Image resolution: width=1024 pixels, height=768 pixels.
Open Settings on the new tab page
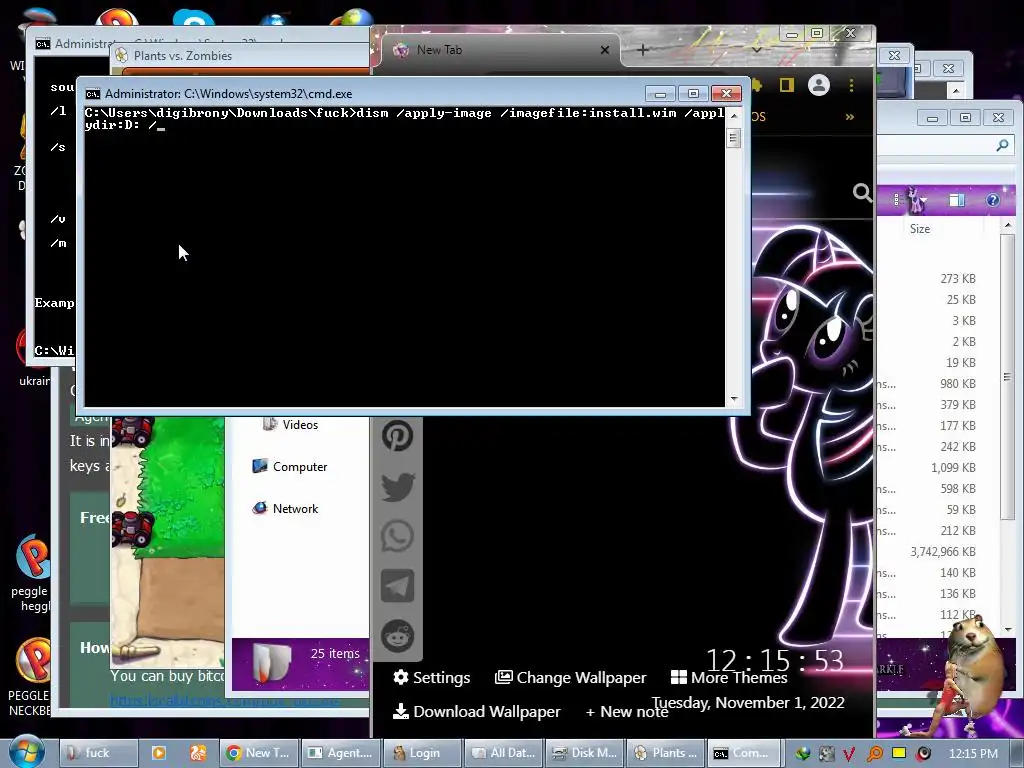[x=432, y=678]
